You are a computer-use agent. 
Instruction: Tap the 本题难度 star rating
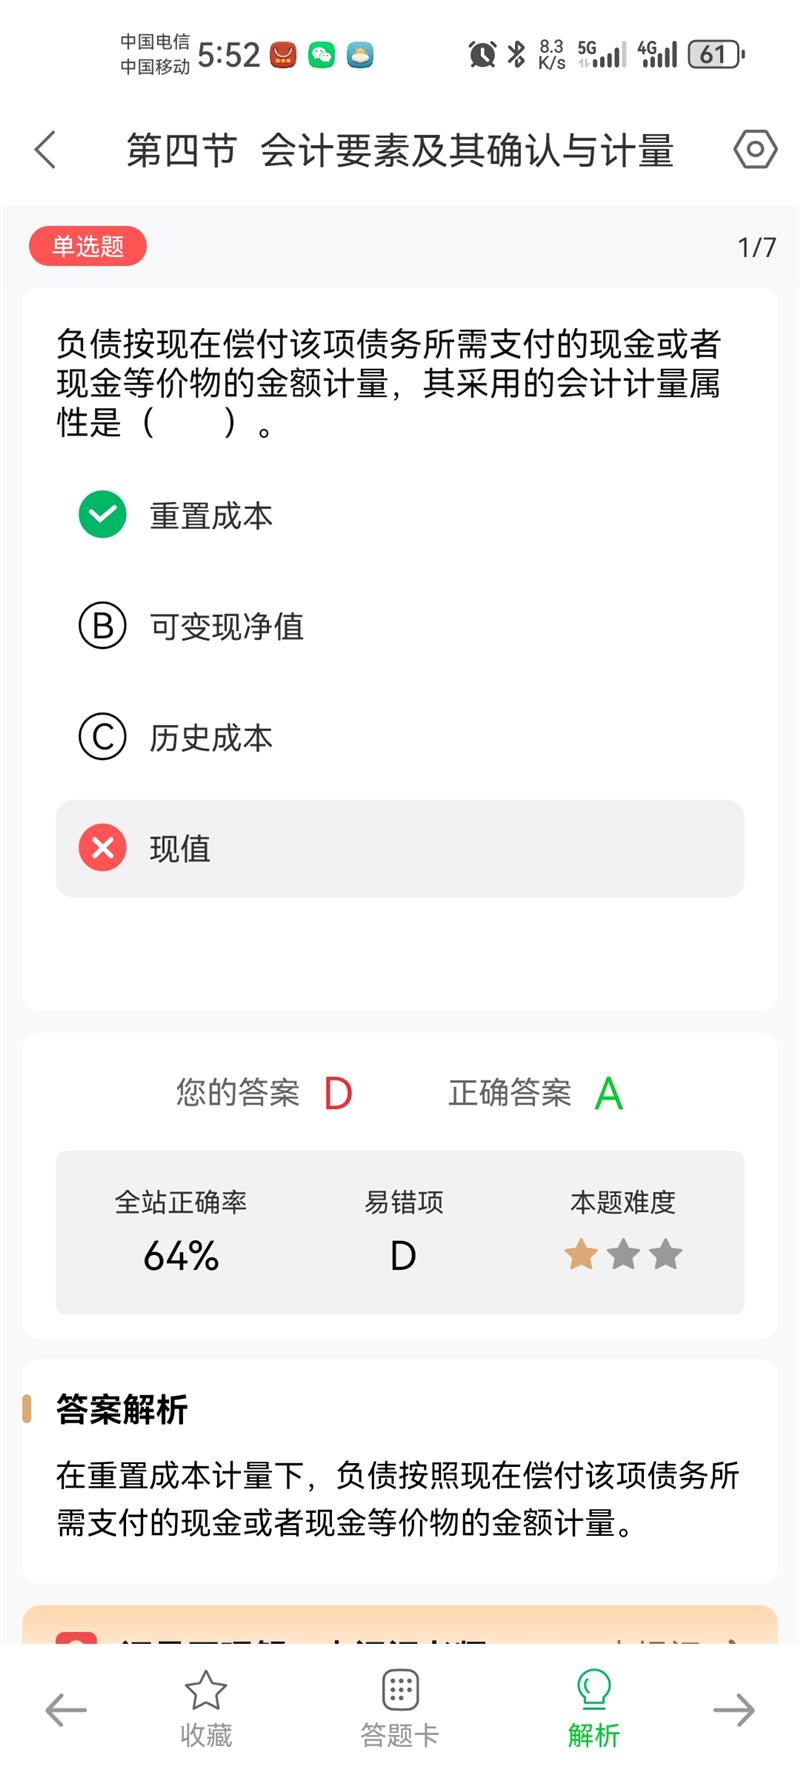tap(622, 1254)
